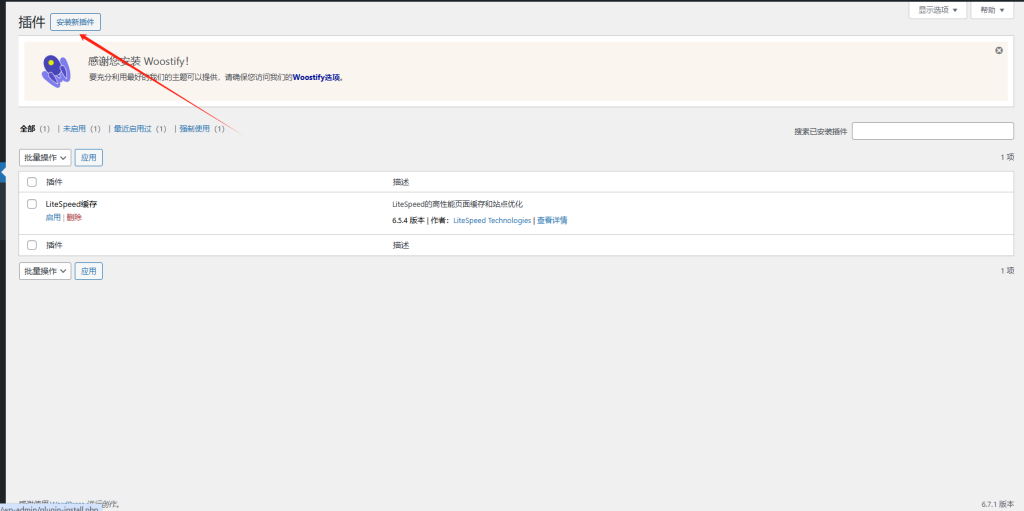The image size is (1024, 511).
Task: Click the 安装新插件 button
Action: tap(75, 22)
